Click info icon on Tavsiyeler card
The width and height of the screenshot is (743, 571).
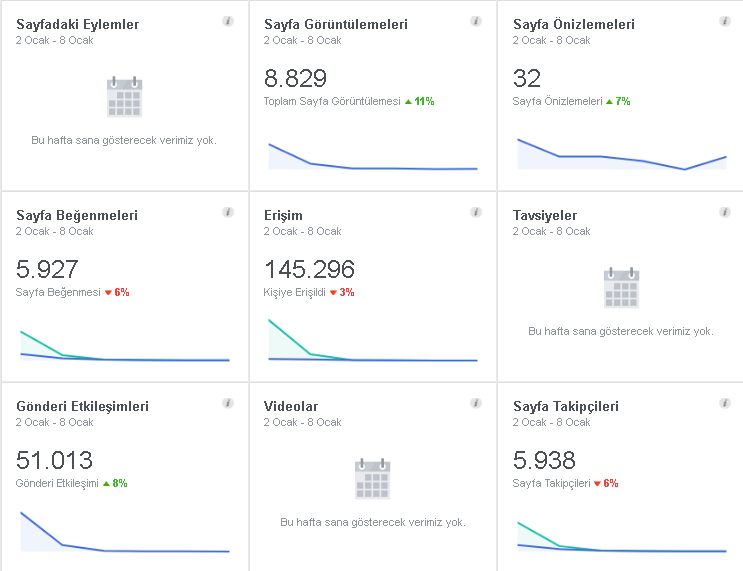point(725,212)
